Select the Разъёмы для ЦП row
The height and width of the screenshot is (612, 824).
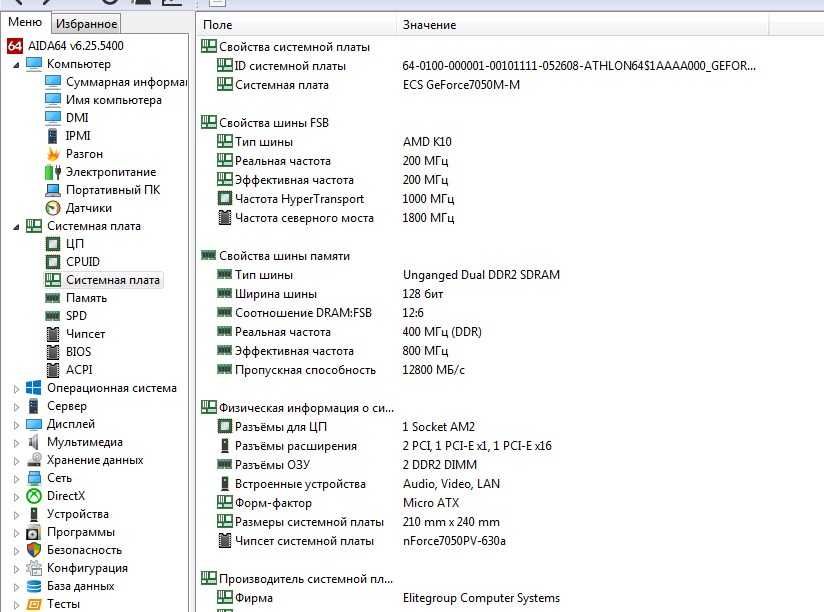click(346, 427)
